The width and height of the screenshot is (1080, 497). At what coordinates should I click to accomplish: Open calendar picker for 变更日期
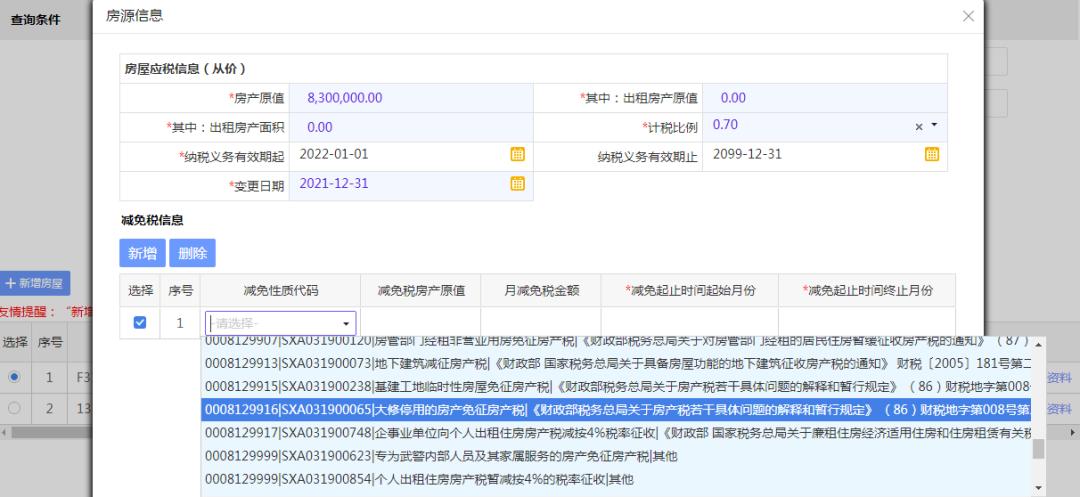pos(517,183)
